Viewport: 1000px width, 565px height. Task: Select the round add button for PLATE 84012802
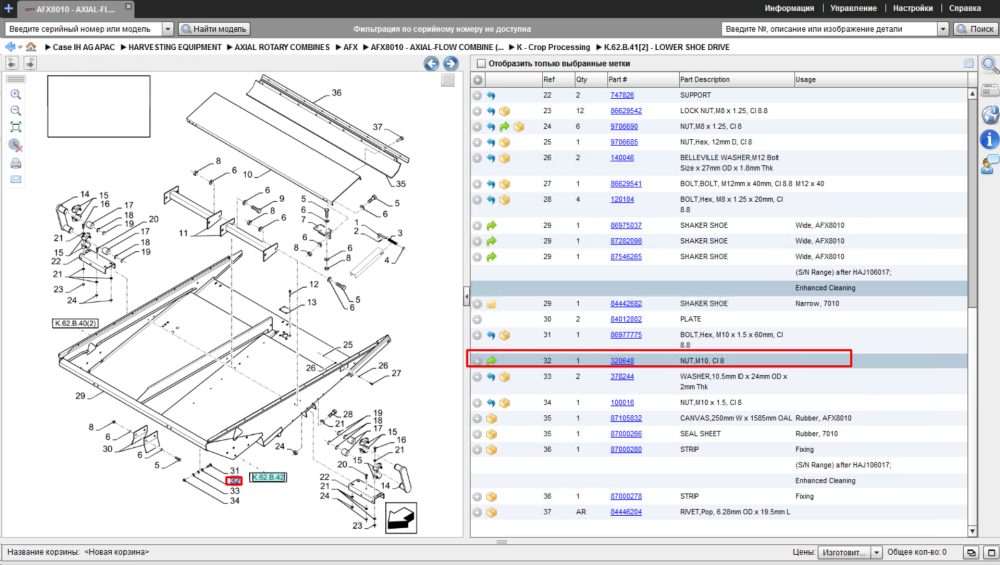[477, 319]
